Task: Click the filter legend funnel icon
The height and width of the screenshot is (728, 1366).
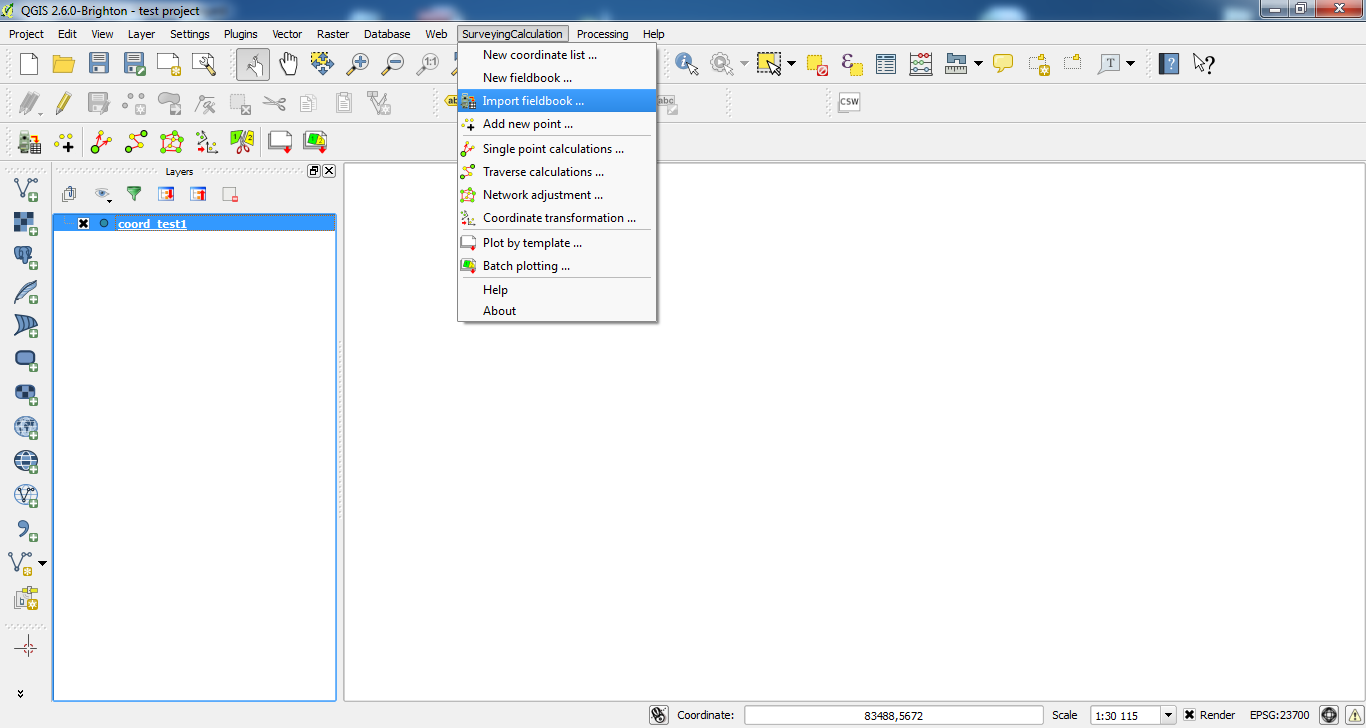Action: [x=133, y=194]
